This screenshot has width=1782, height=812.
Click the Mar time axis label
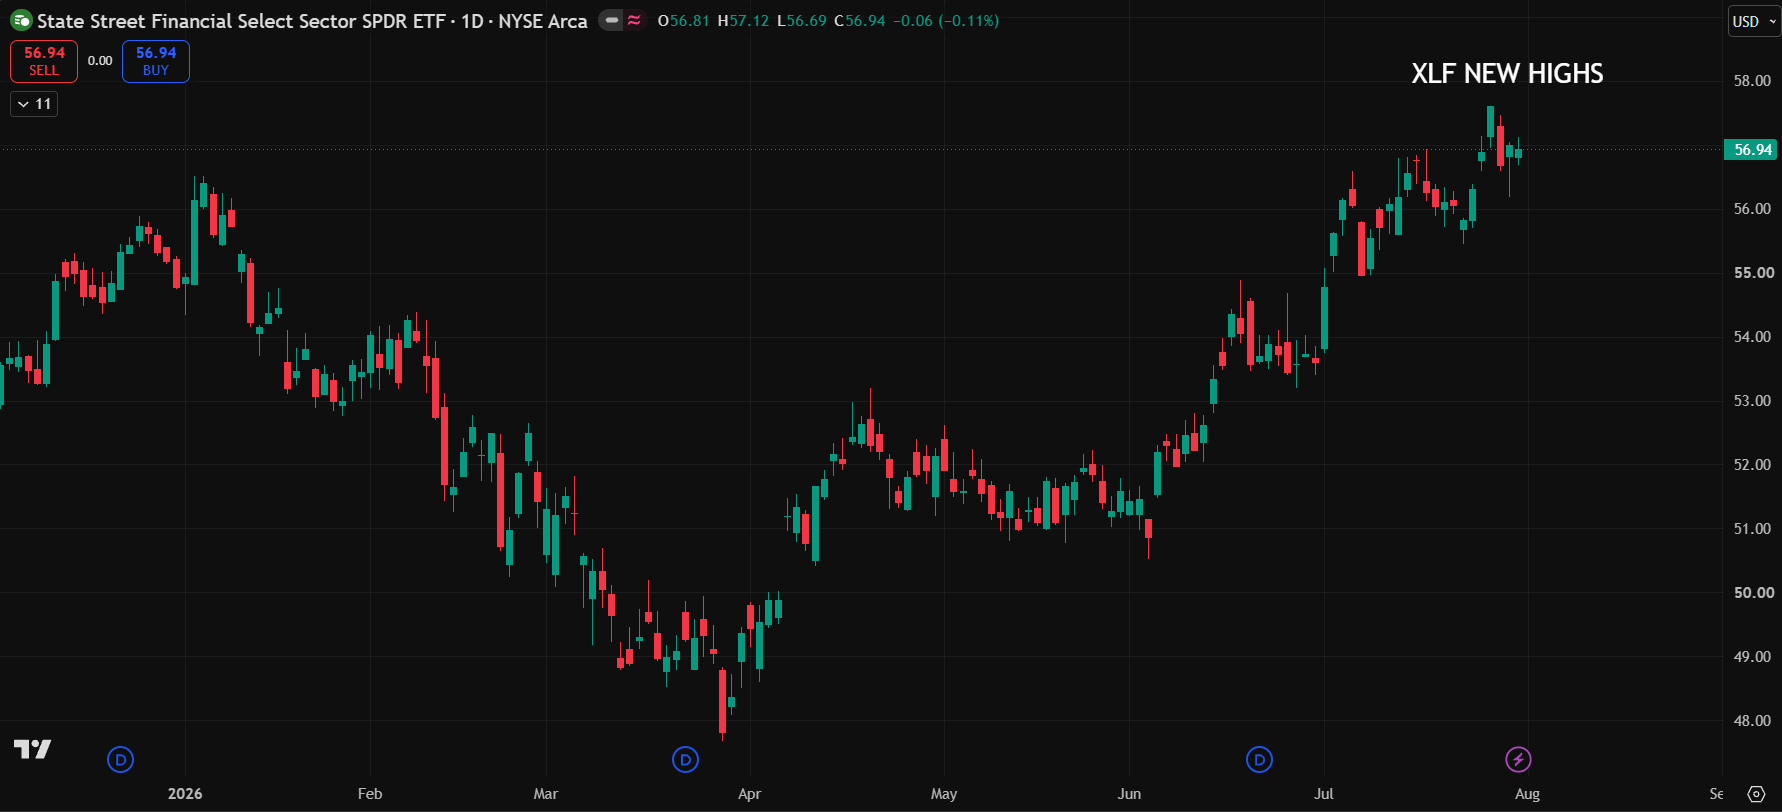546,794
